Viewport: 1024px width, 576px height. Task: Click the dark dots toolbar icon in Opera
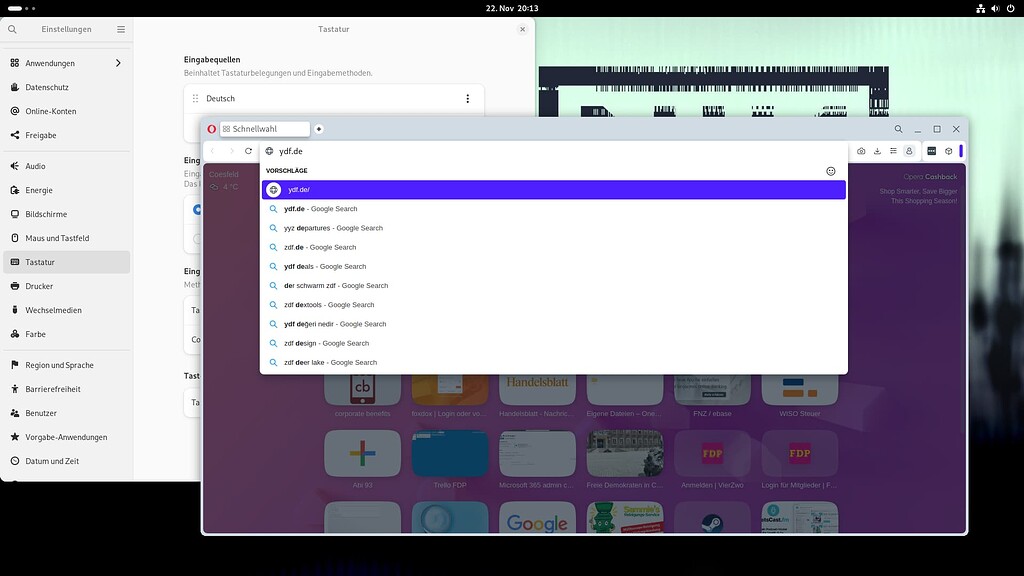(x=931, y=151)
